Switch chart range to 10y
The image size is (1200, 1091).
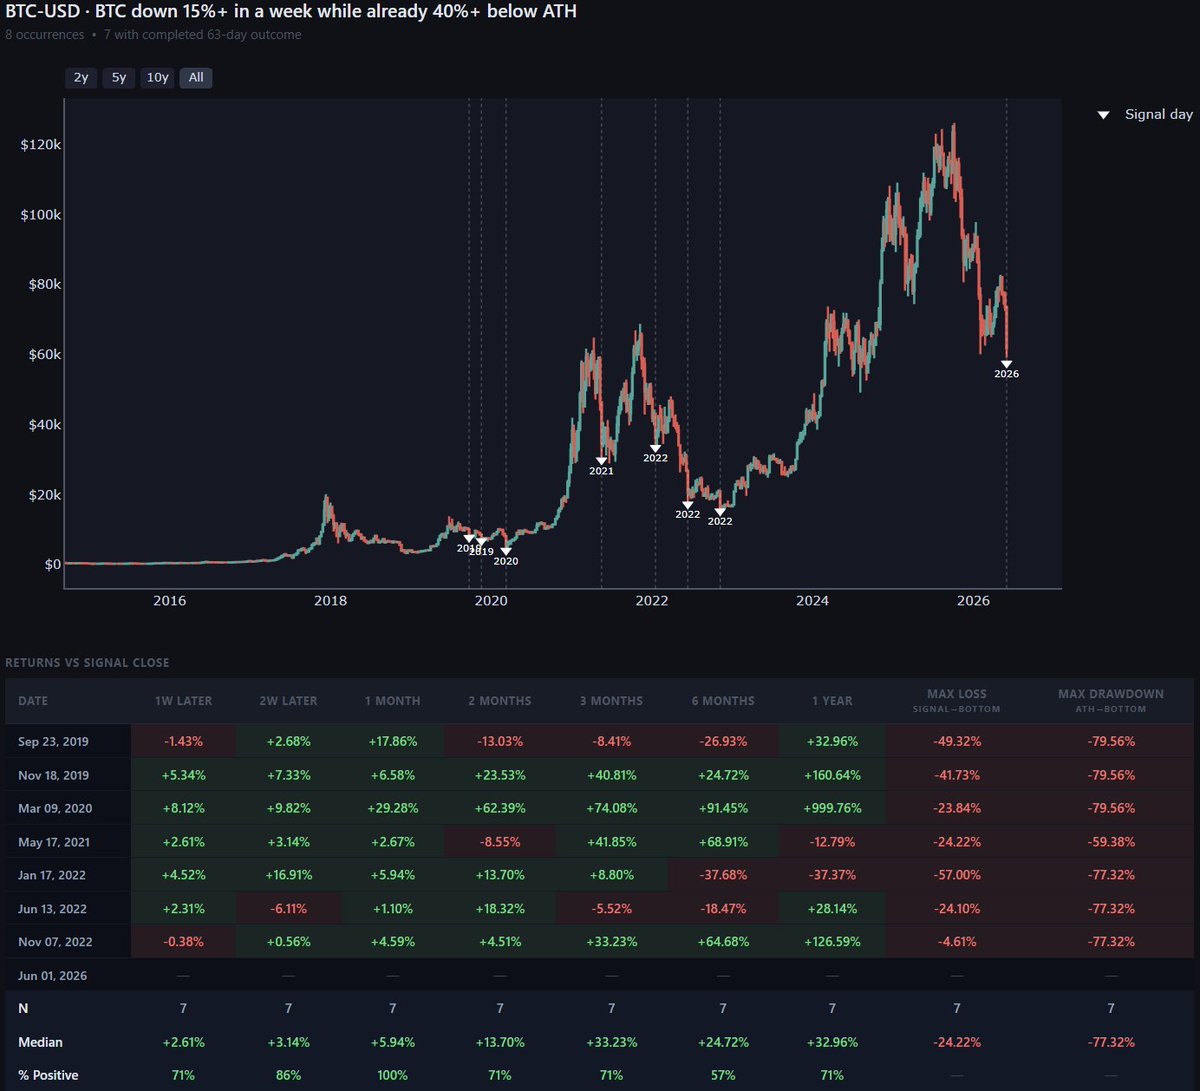click(157, 77)
